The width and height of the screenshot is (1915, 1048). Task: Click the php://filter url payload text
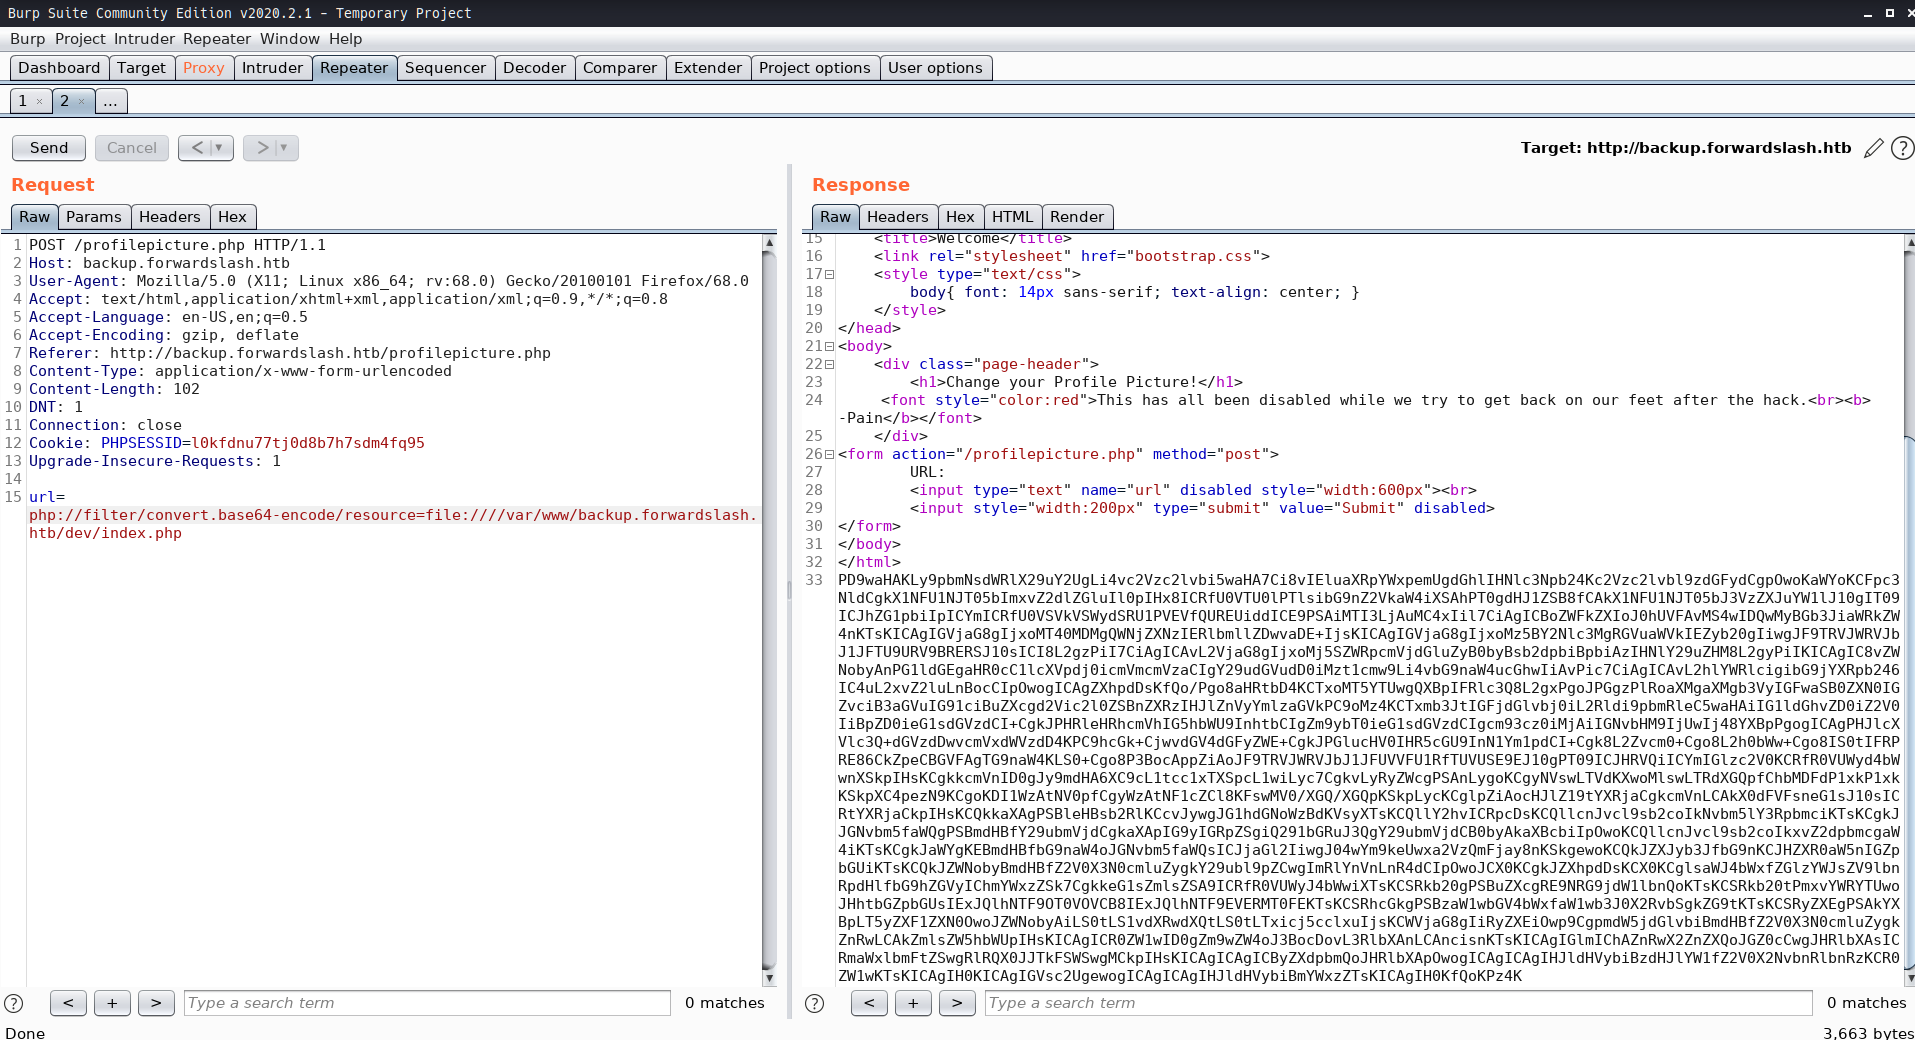click(392, 524)
